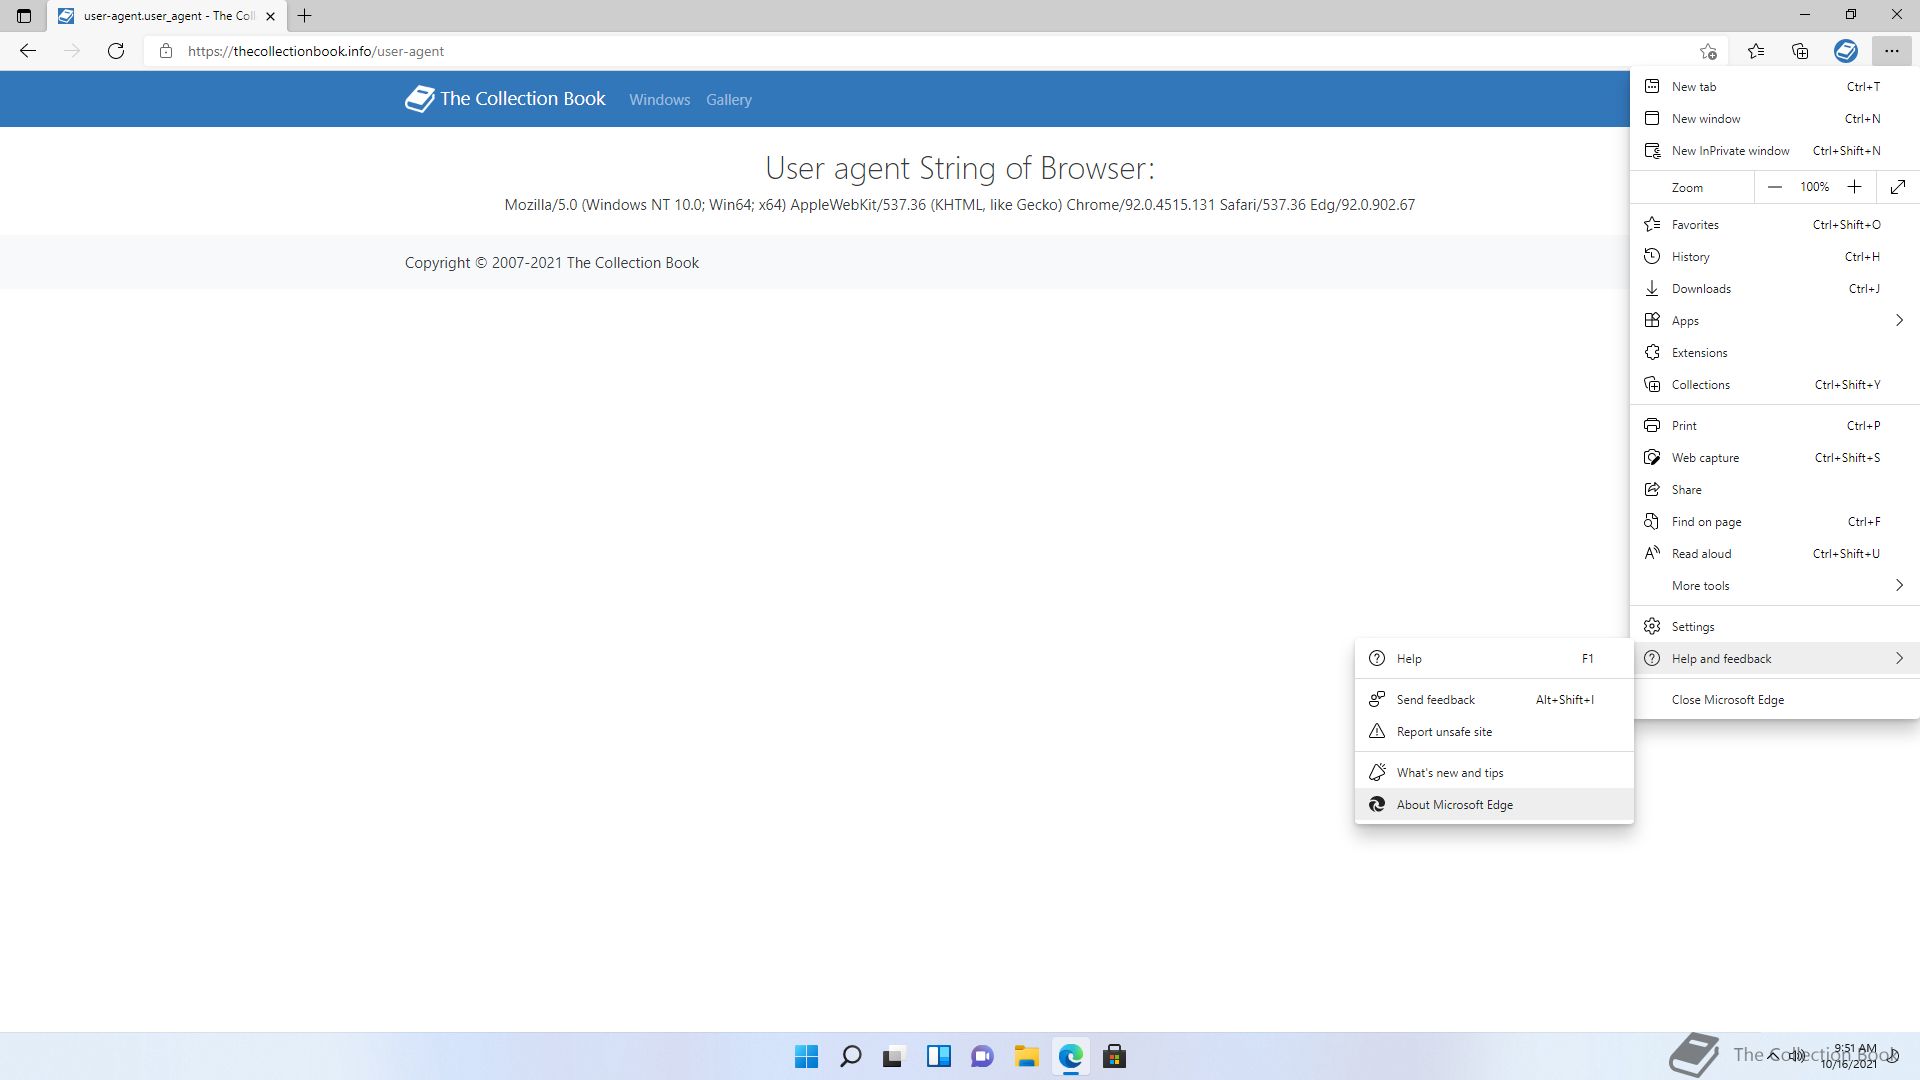Image resolution: width=1920 pixels, height=1080 pixels.
Task: Open Settings from the menu
Action: click(1775, 627)
